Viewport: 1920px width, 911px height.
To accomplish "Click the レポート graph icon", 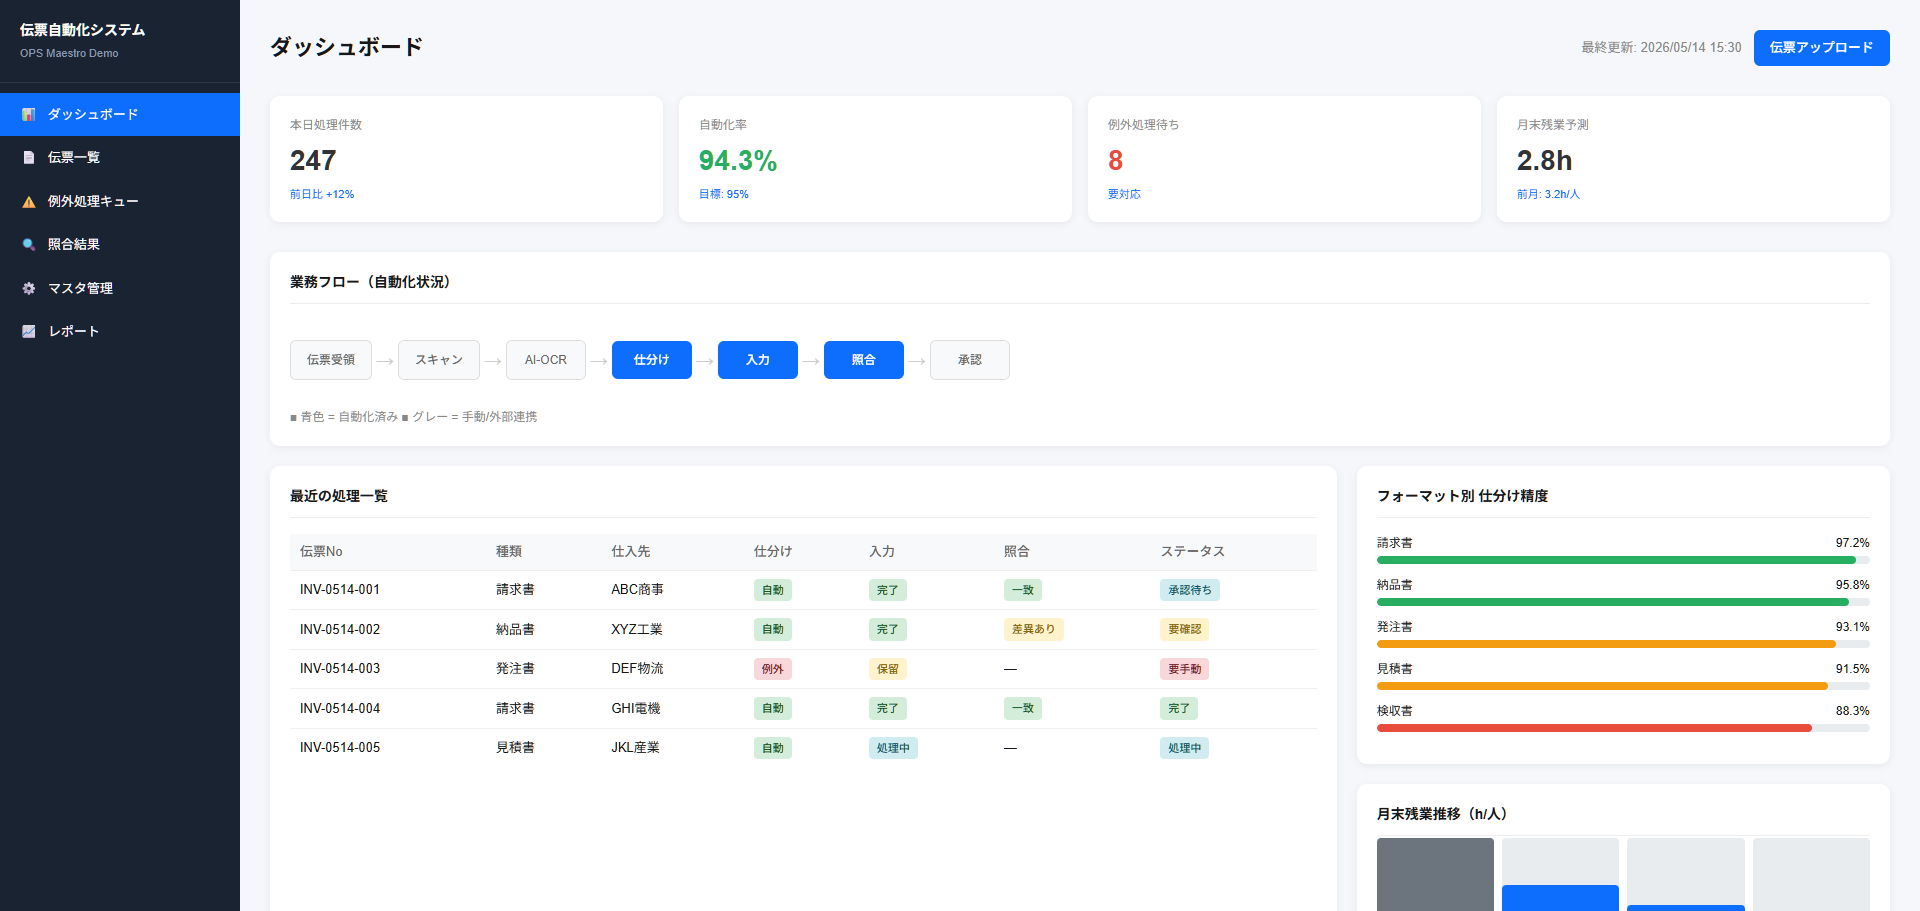I will coord(29,331).
